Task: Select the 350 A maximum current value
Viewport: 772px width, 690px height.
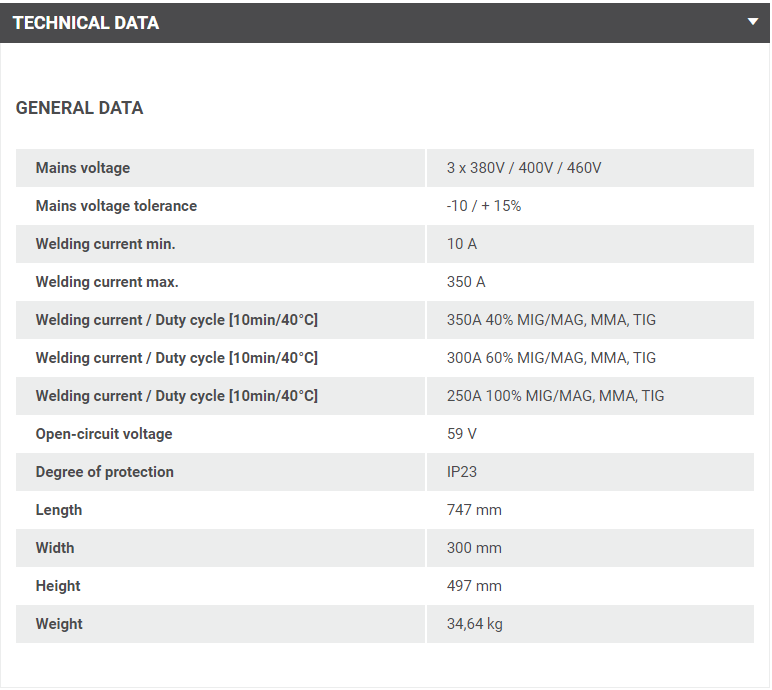Action: [466, 282]
